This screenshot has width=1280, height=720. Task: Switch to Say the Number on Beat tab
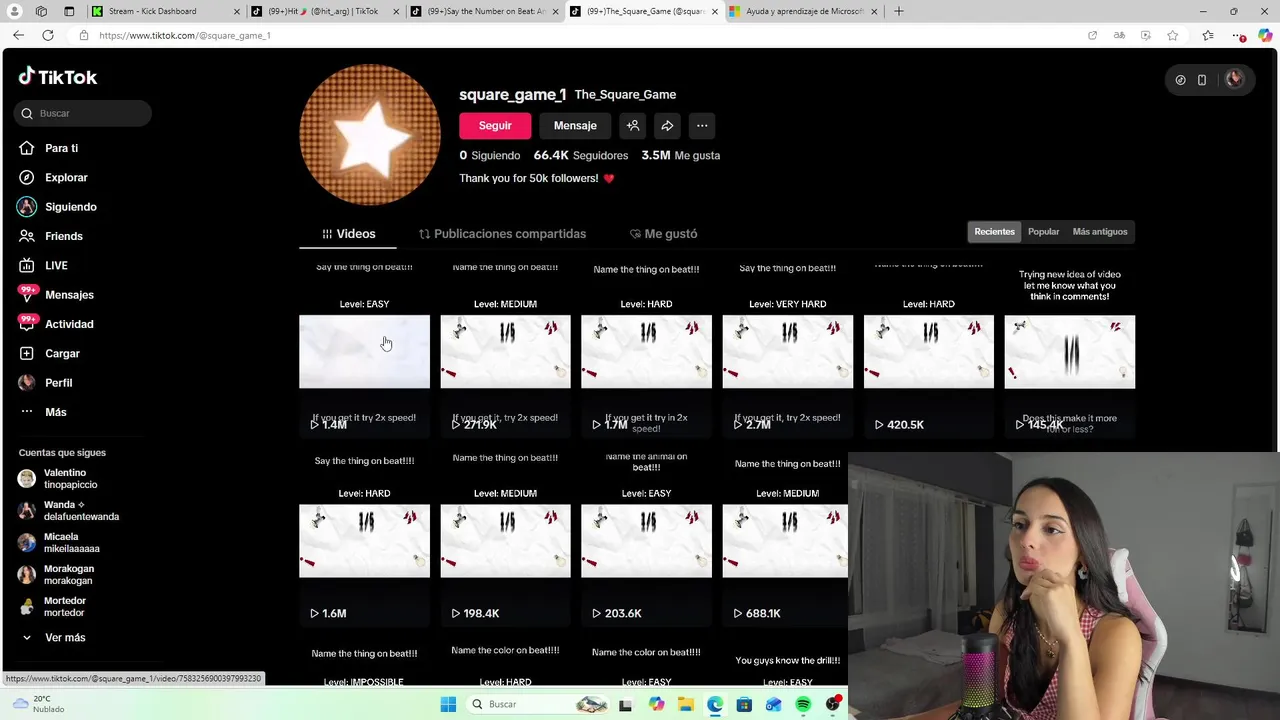click(x=485, y=11)
